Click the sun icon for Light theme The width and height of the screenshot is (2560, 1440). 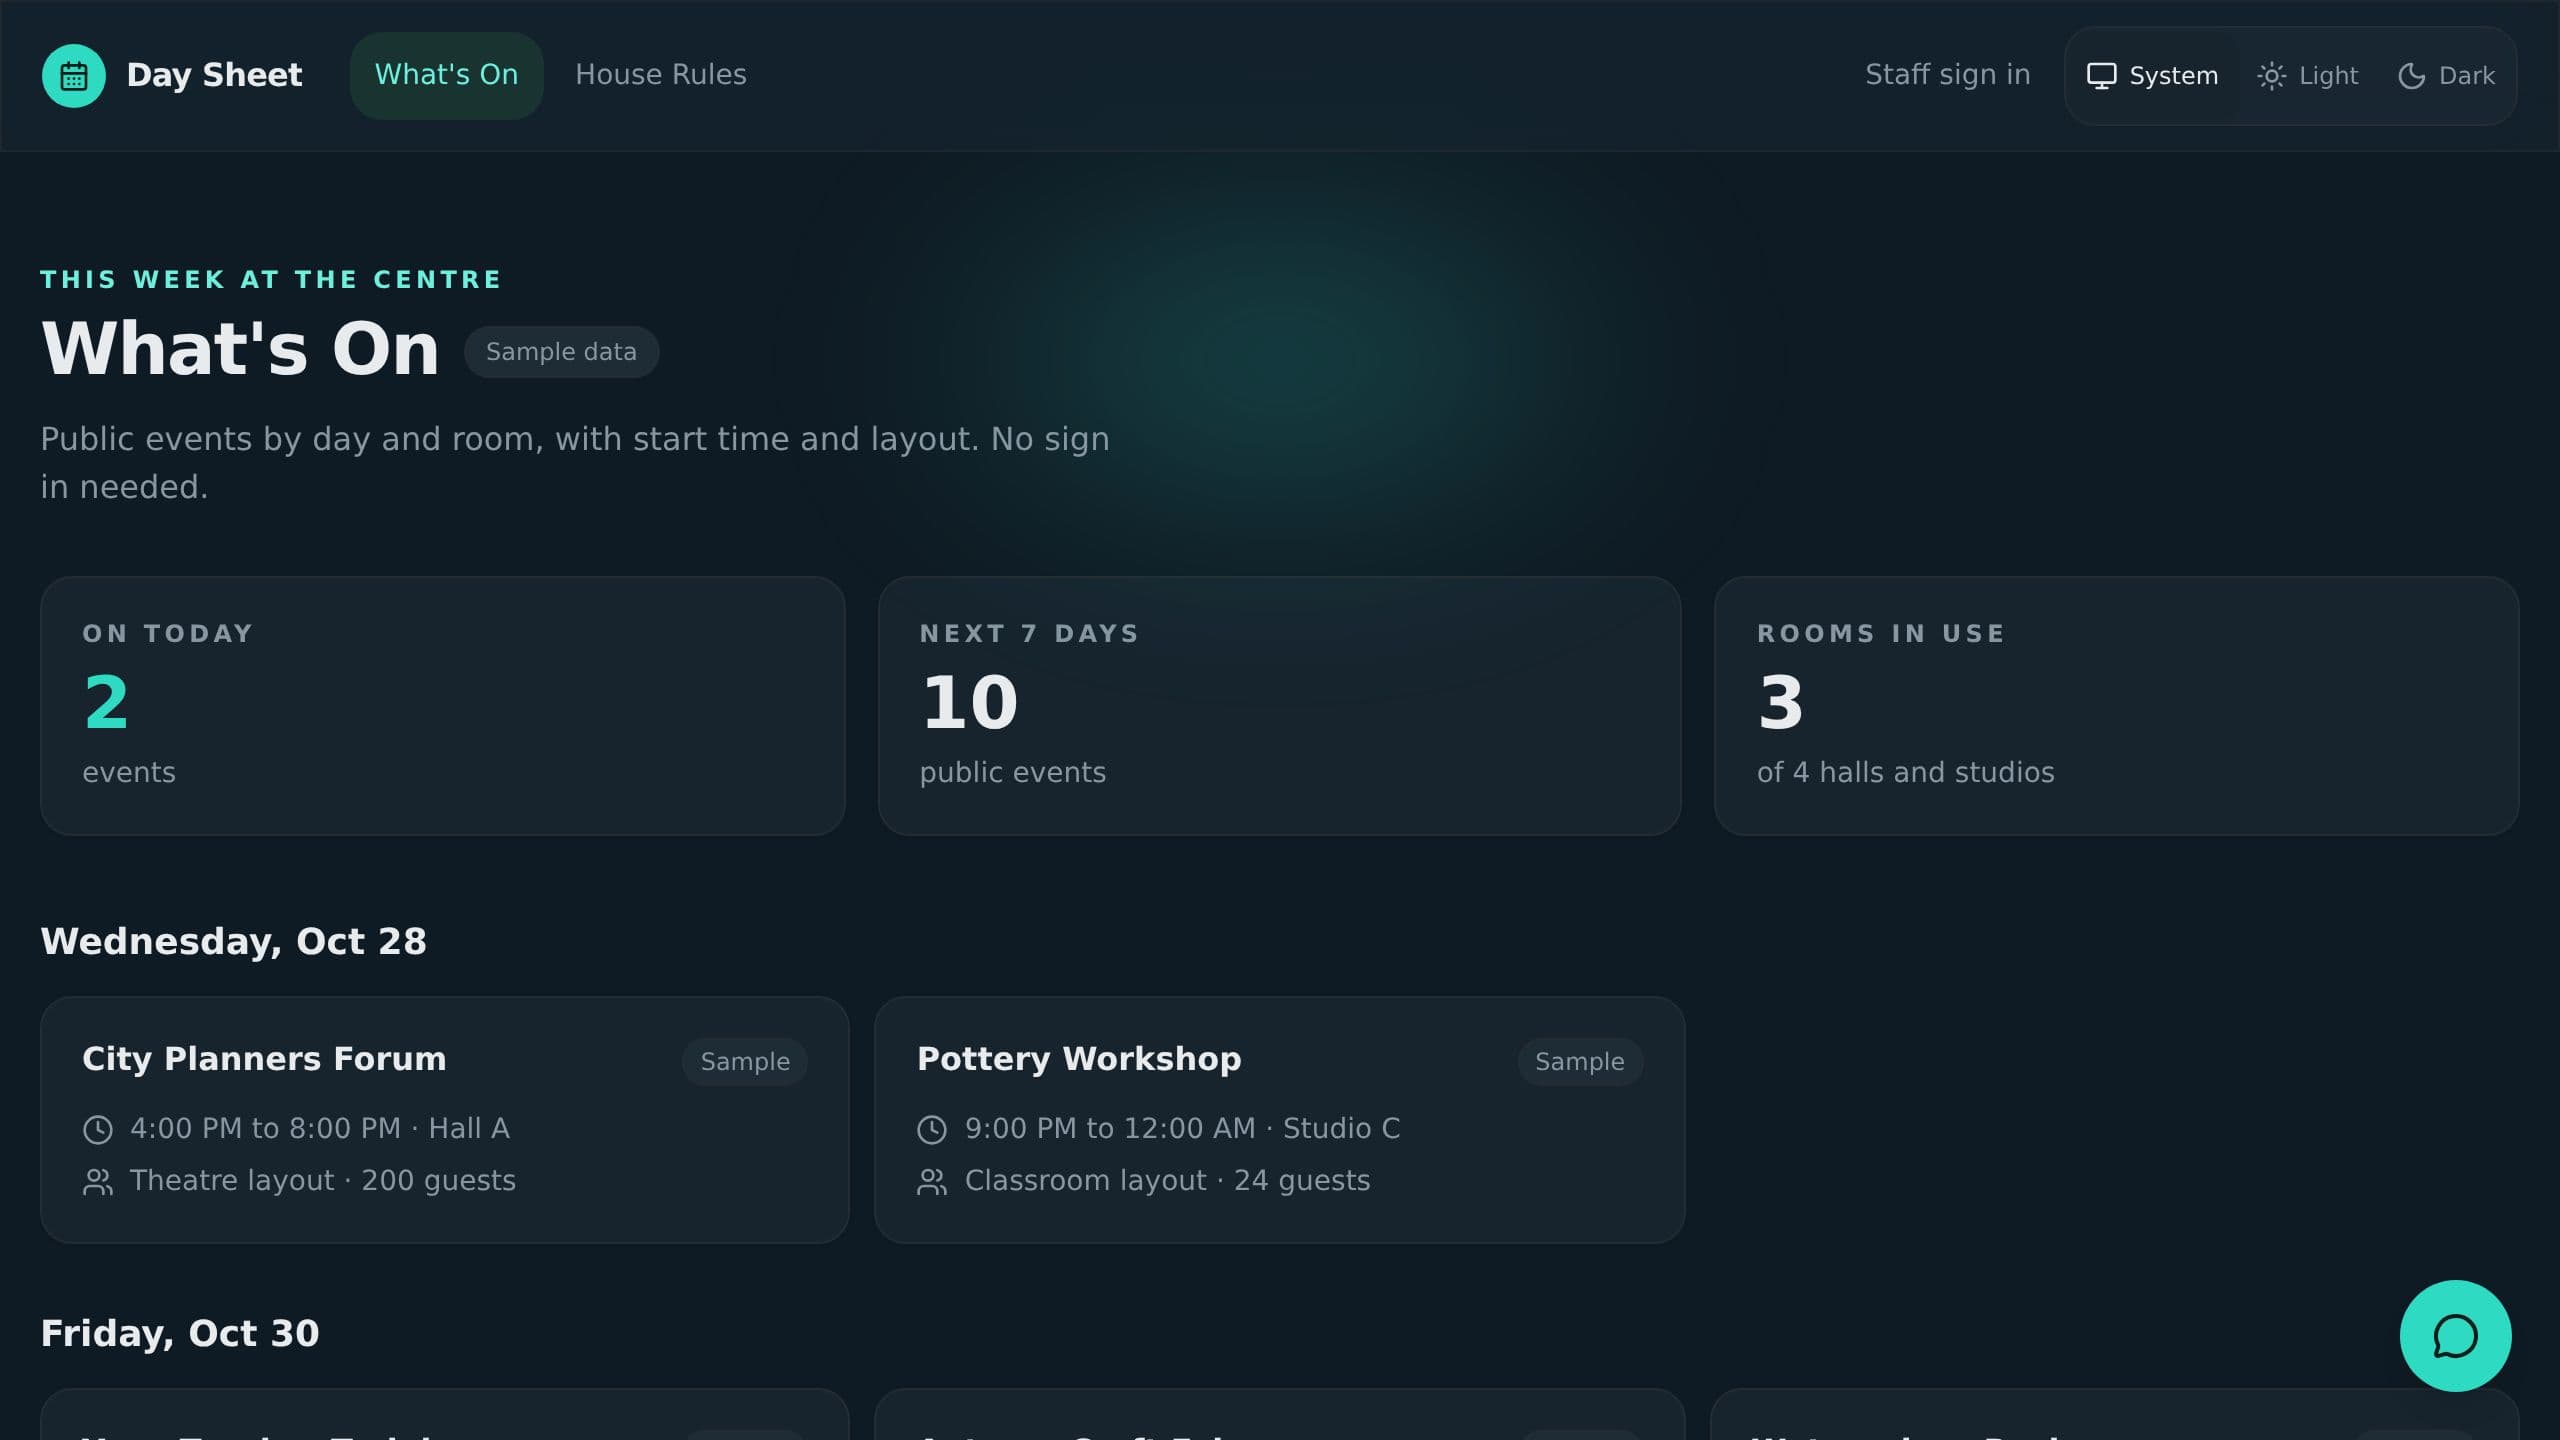[x=2271, y=76]
